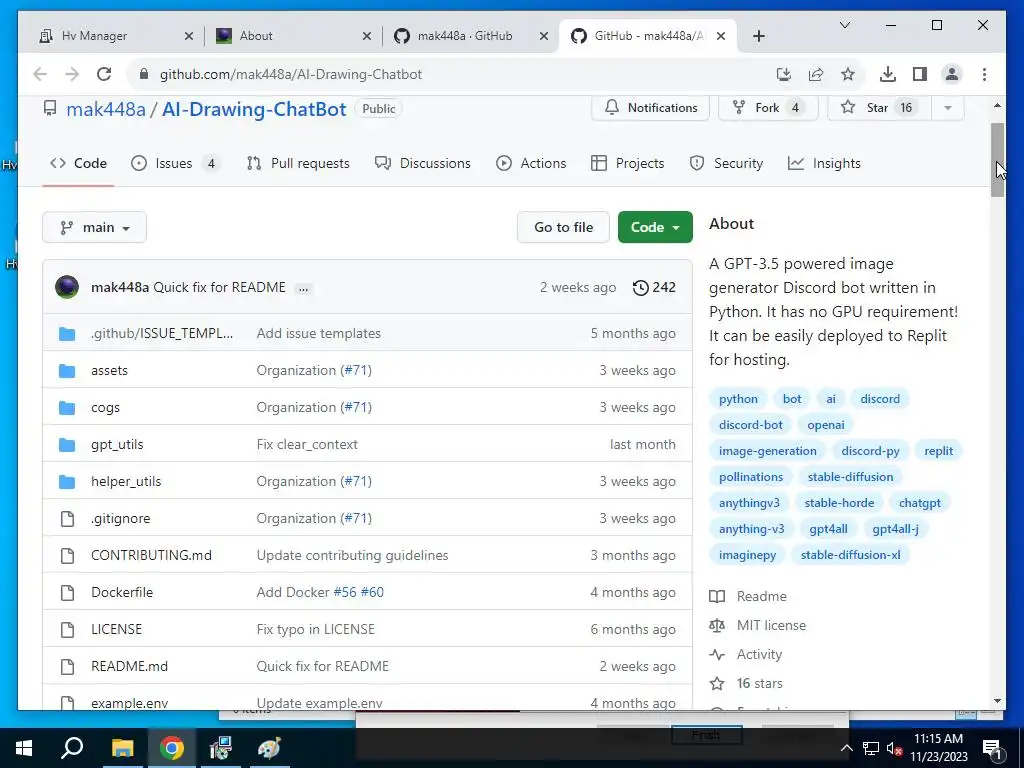Open a new tab with plus button
The width and height of the screenshot is (1024, 768).
[758, 36]
